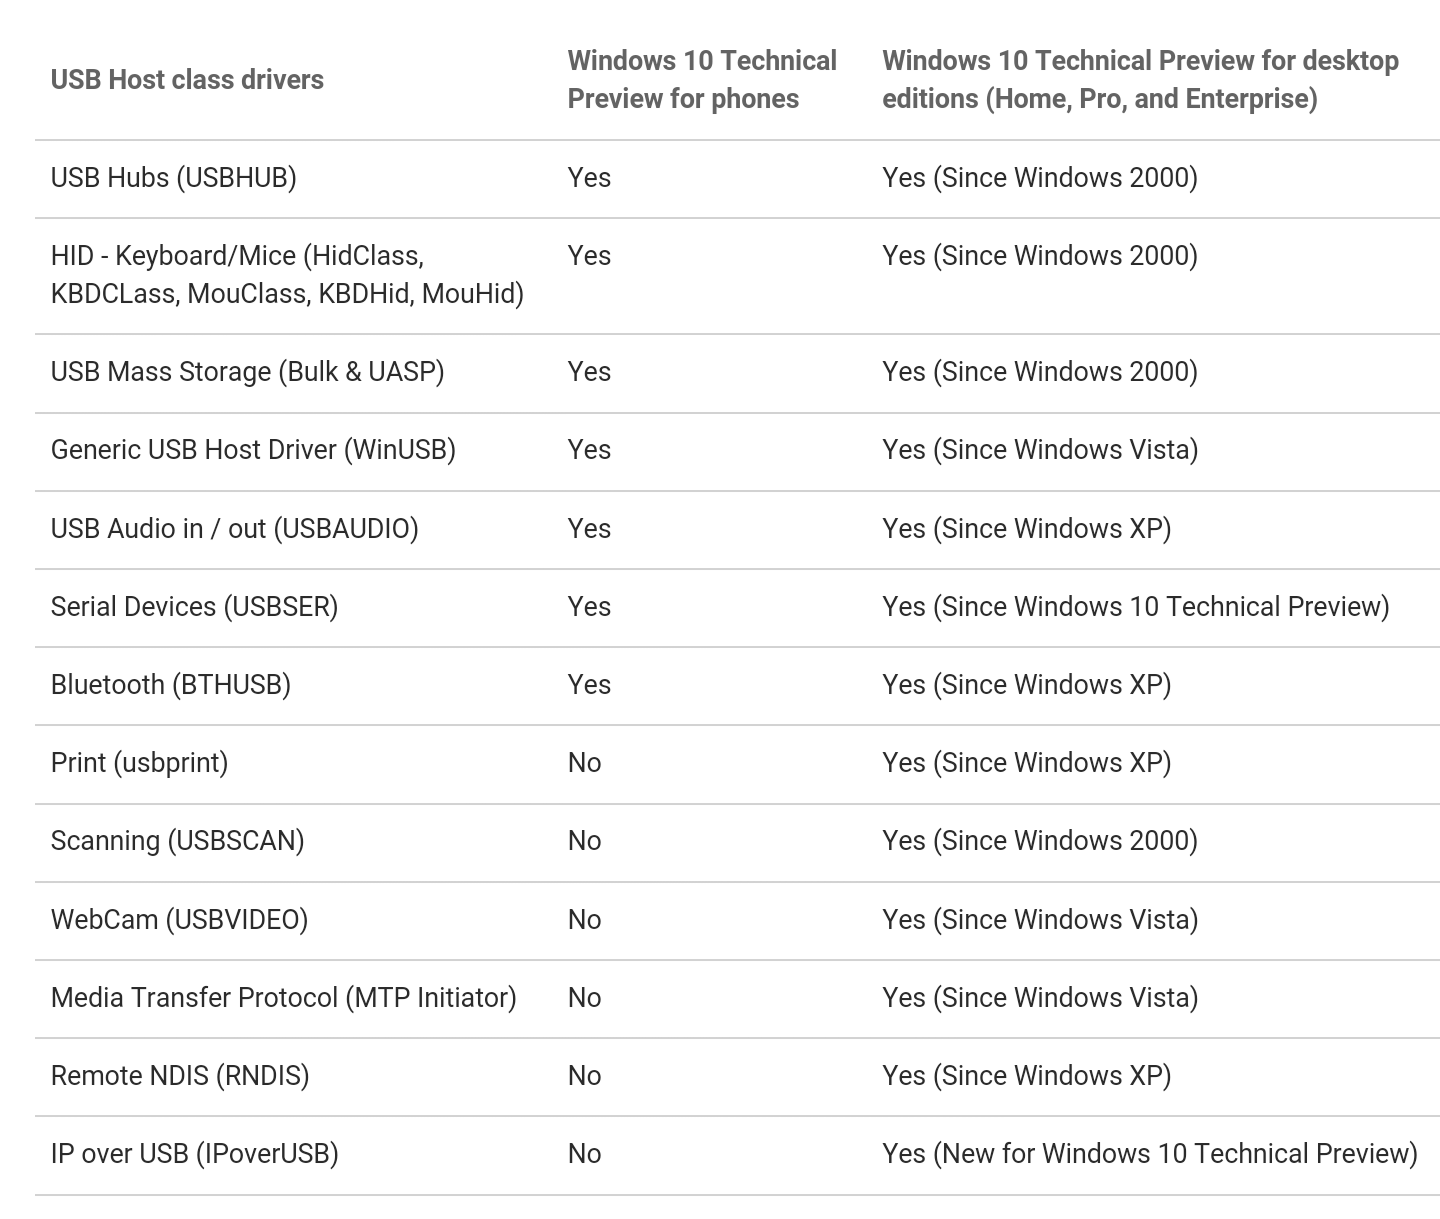The image size is (1440, 1219).
Task: Click the WebCam (USBVIDEO) entry
Action: pyautogui.click(x=179, y=920)
